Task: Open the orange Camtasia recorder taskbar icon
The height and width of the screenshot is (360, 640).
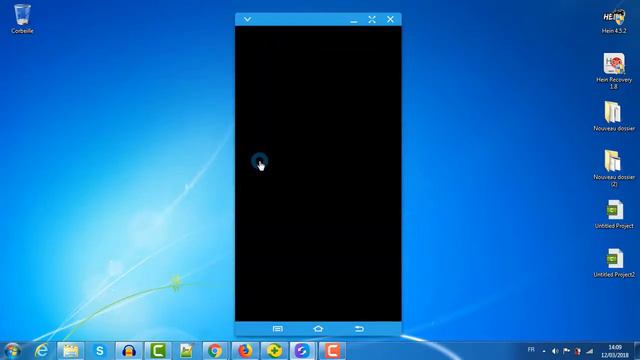Action: 332,351
